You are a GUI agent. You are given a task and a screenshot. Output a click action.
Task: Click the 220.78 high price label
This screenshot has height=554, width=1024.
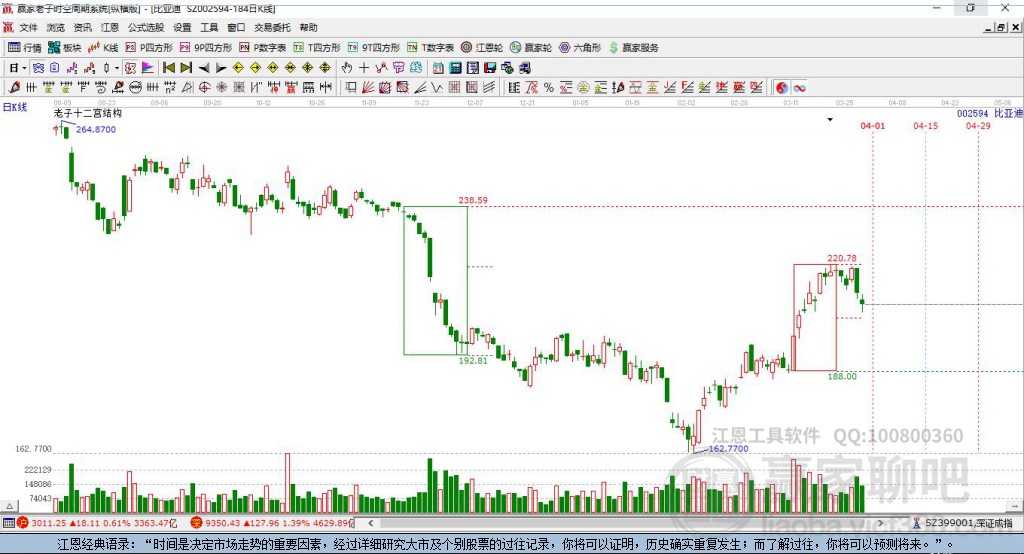click(842, 258)
